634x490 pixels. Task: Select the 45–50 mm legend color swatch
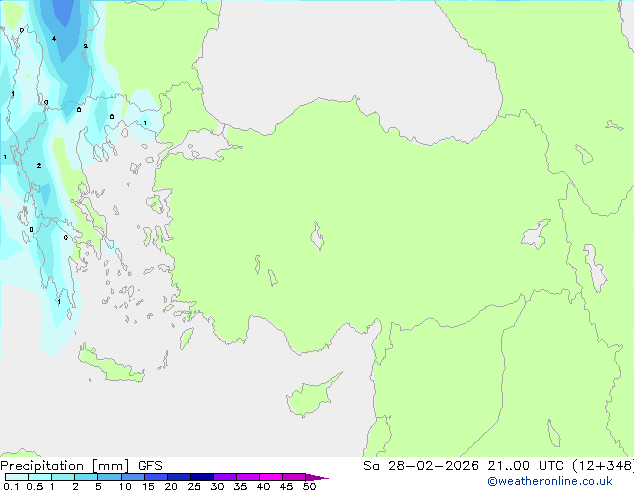click(x=294, y=477)
